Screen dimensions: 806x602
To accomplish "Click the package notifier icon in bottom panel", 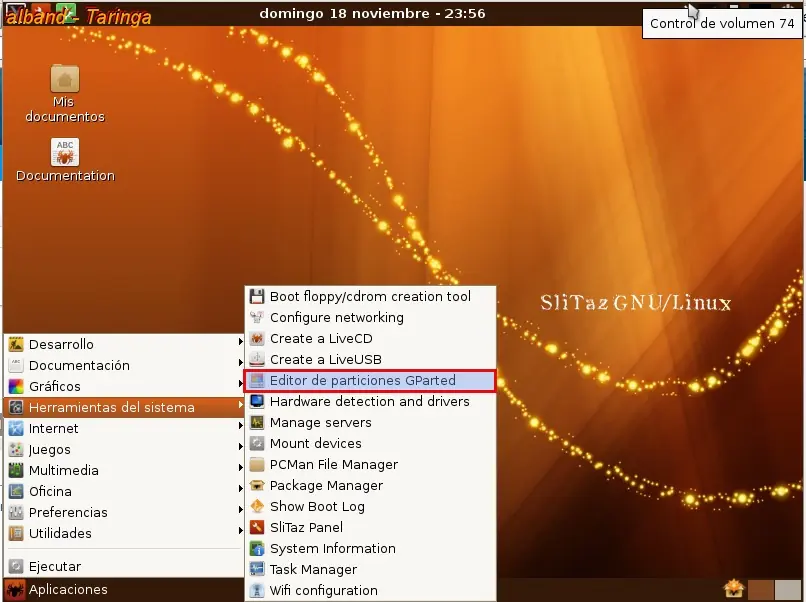I will click(734, 589).
